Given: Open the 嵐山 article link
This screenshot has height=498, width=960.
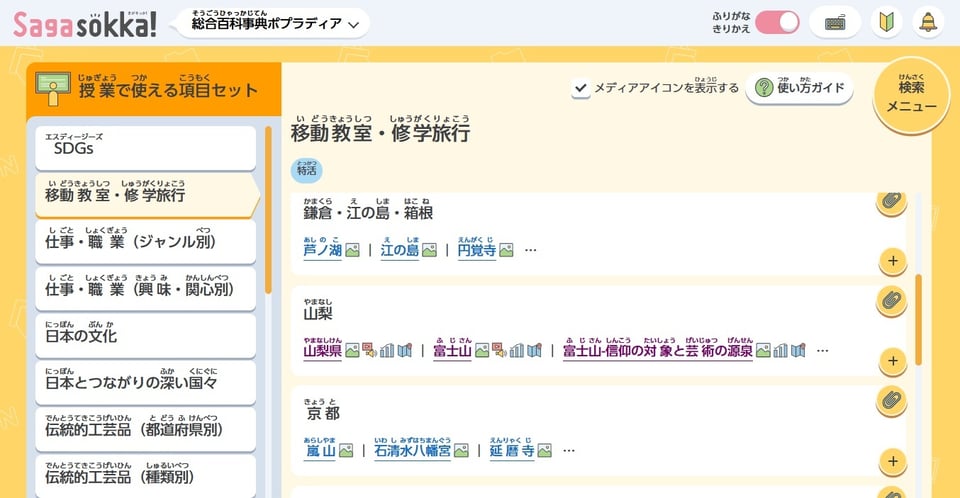Looking at the screenshot, I should coord(320,451).
